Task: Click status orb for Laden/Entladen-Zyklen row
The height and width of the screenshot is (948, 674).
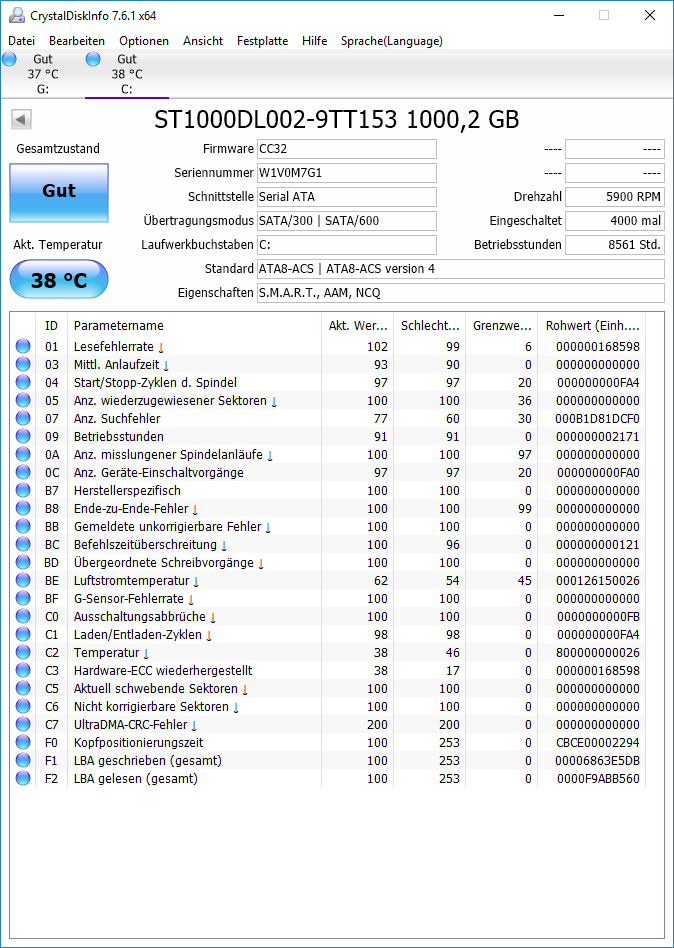Action: [23, 634]
